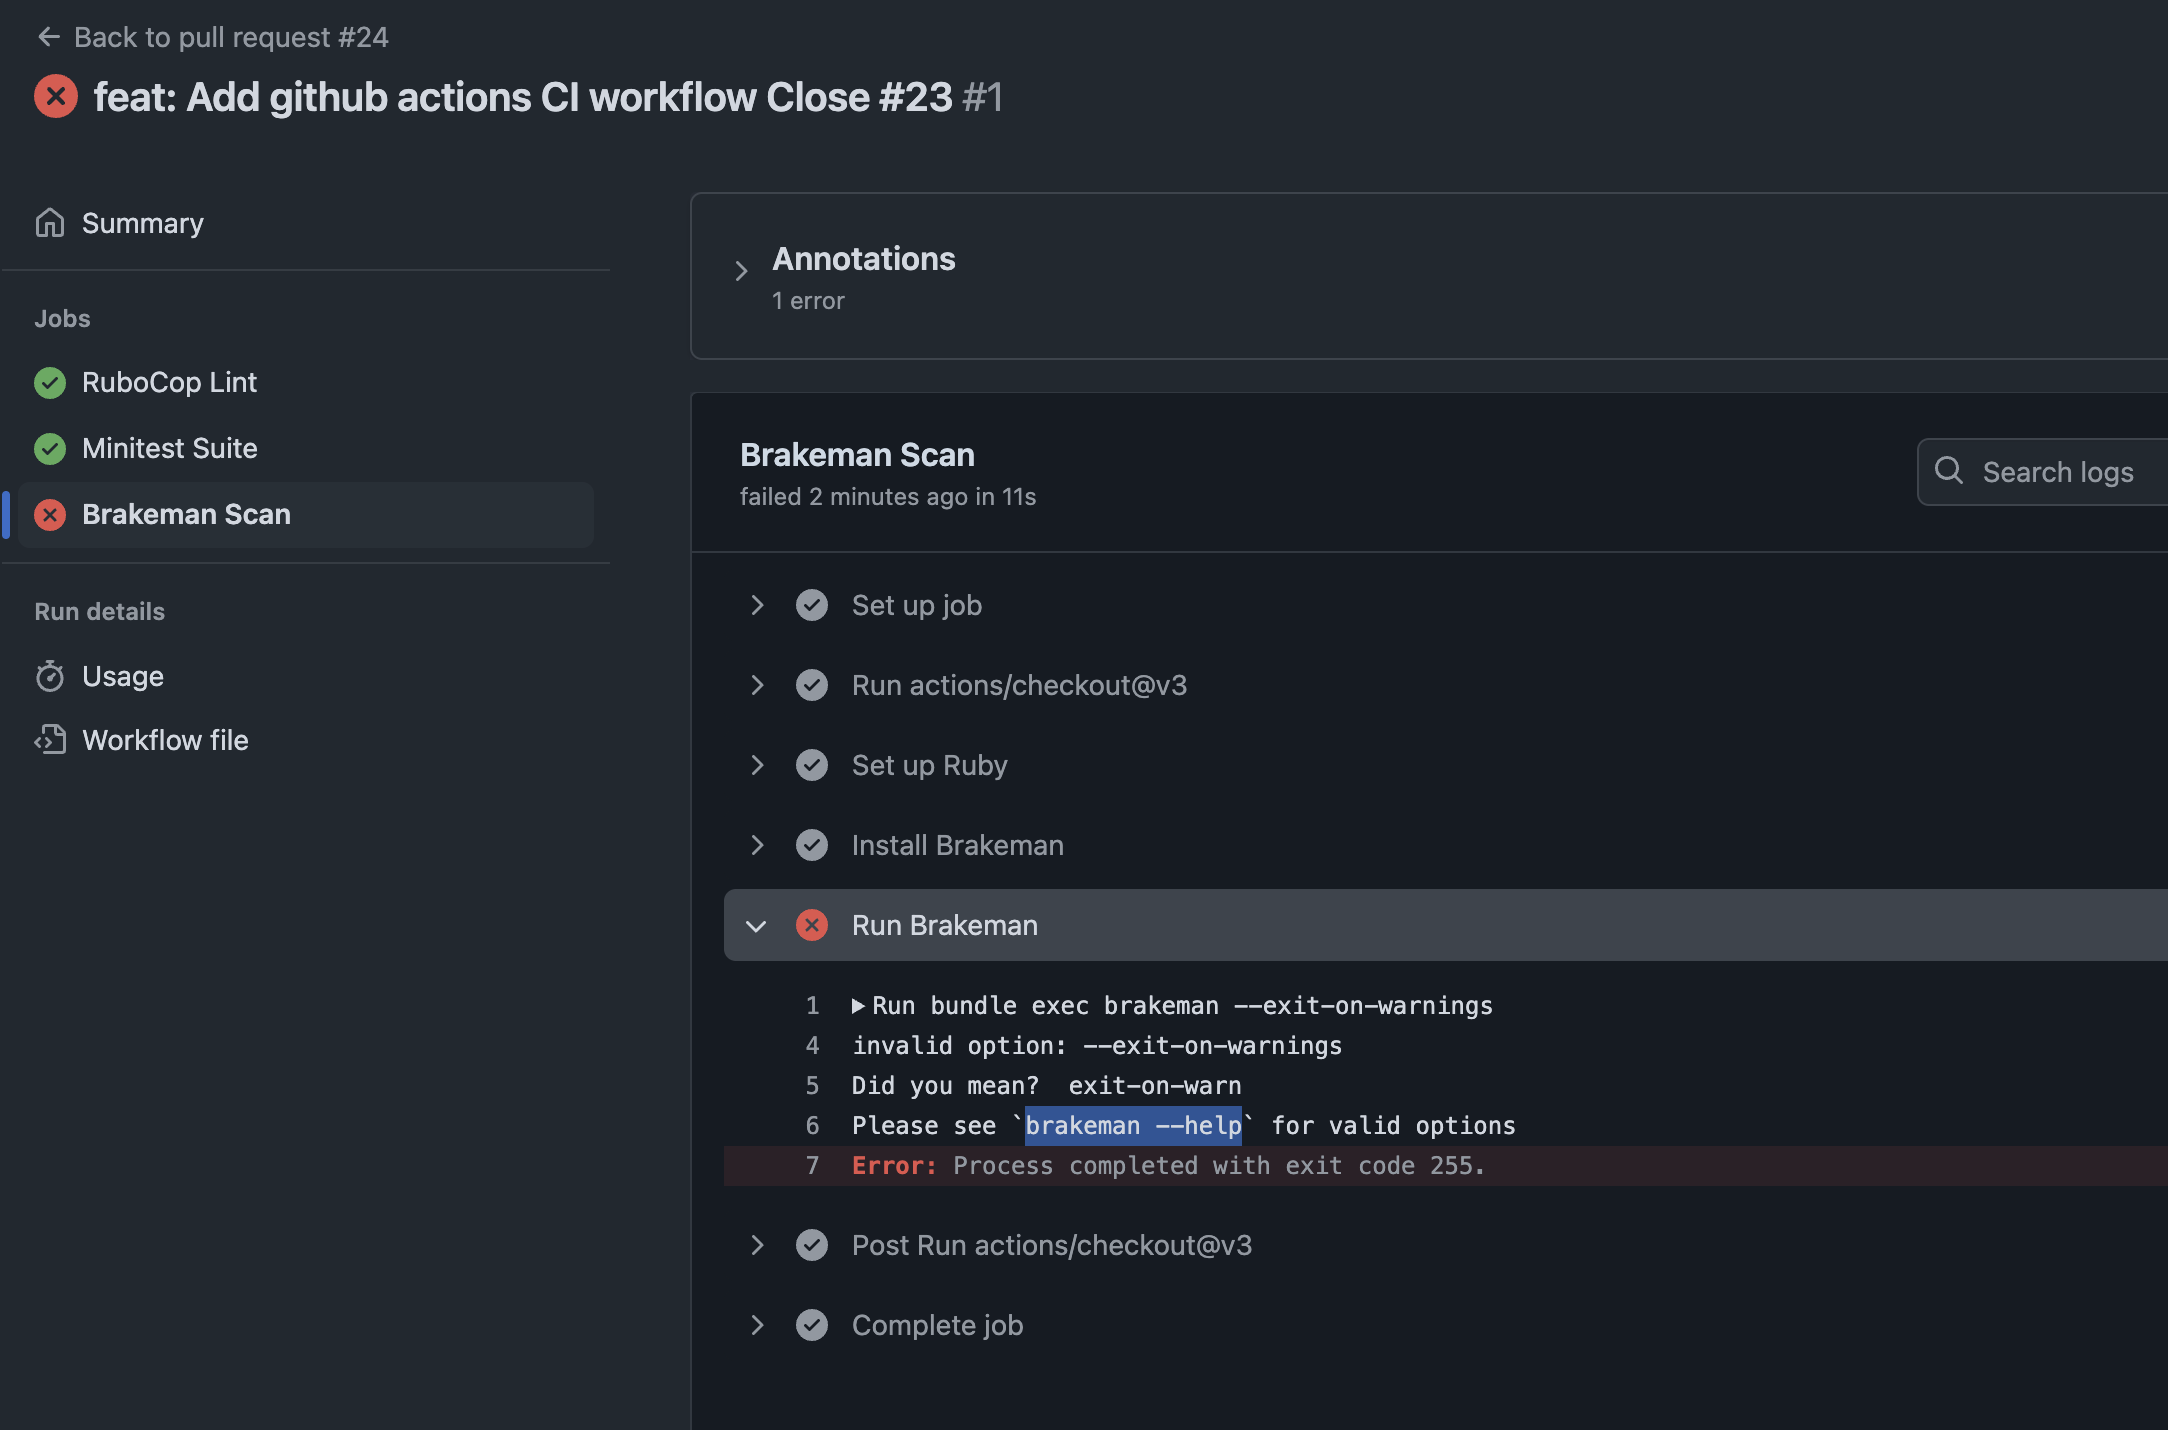Expand the Annotations section
The image size is (2168, 1430).
pyautogui.click(x=741, y=271)
